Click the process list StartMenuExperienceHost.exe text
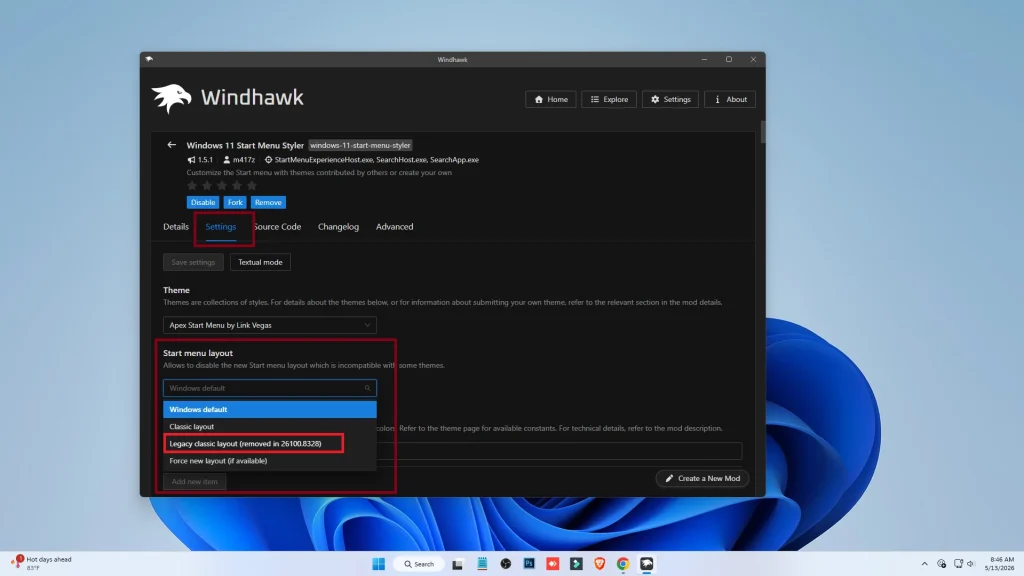Viewport: 1024px width, 576px height. point(324,159)
